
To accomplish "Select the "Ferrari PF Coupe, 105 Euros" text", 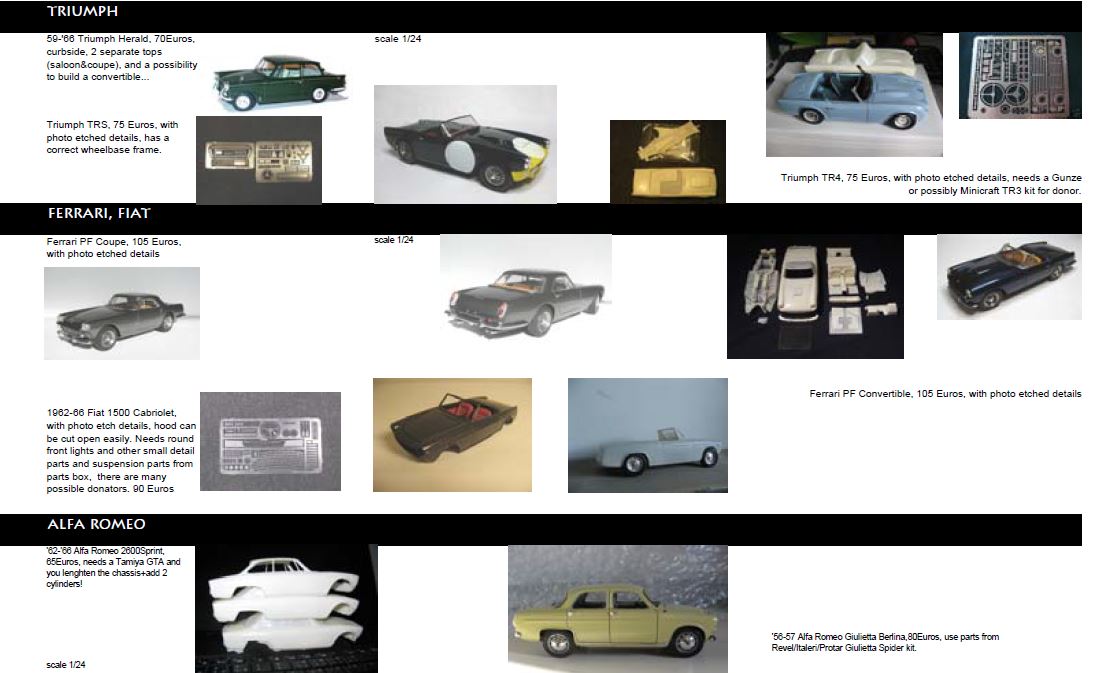I will (114, 248).
